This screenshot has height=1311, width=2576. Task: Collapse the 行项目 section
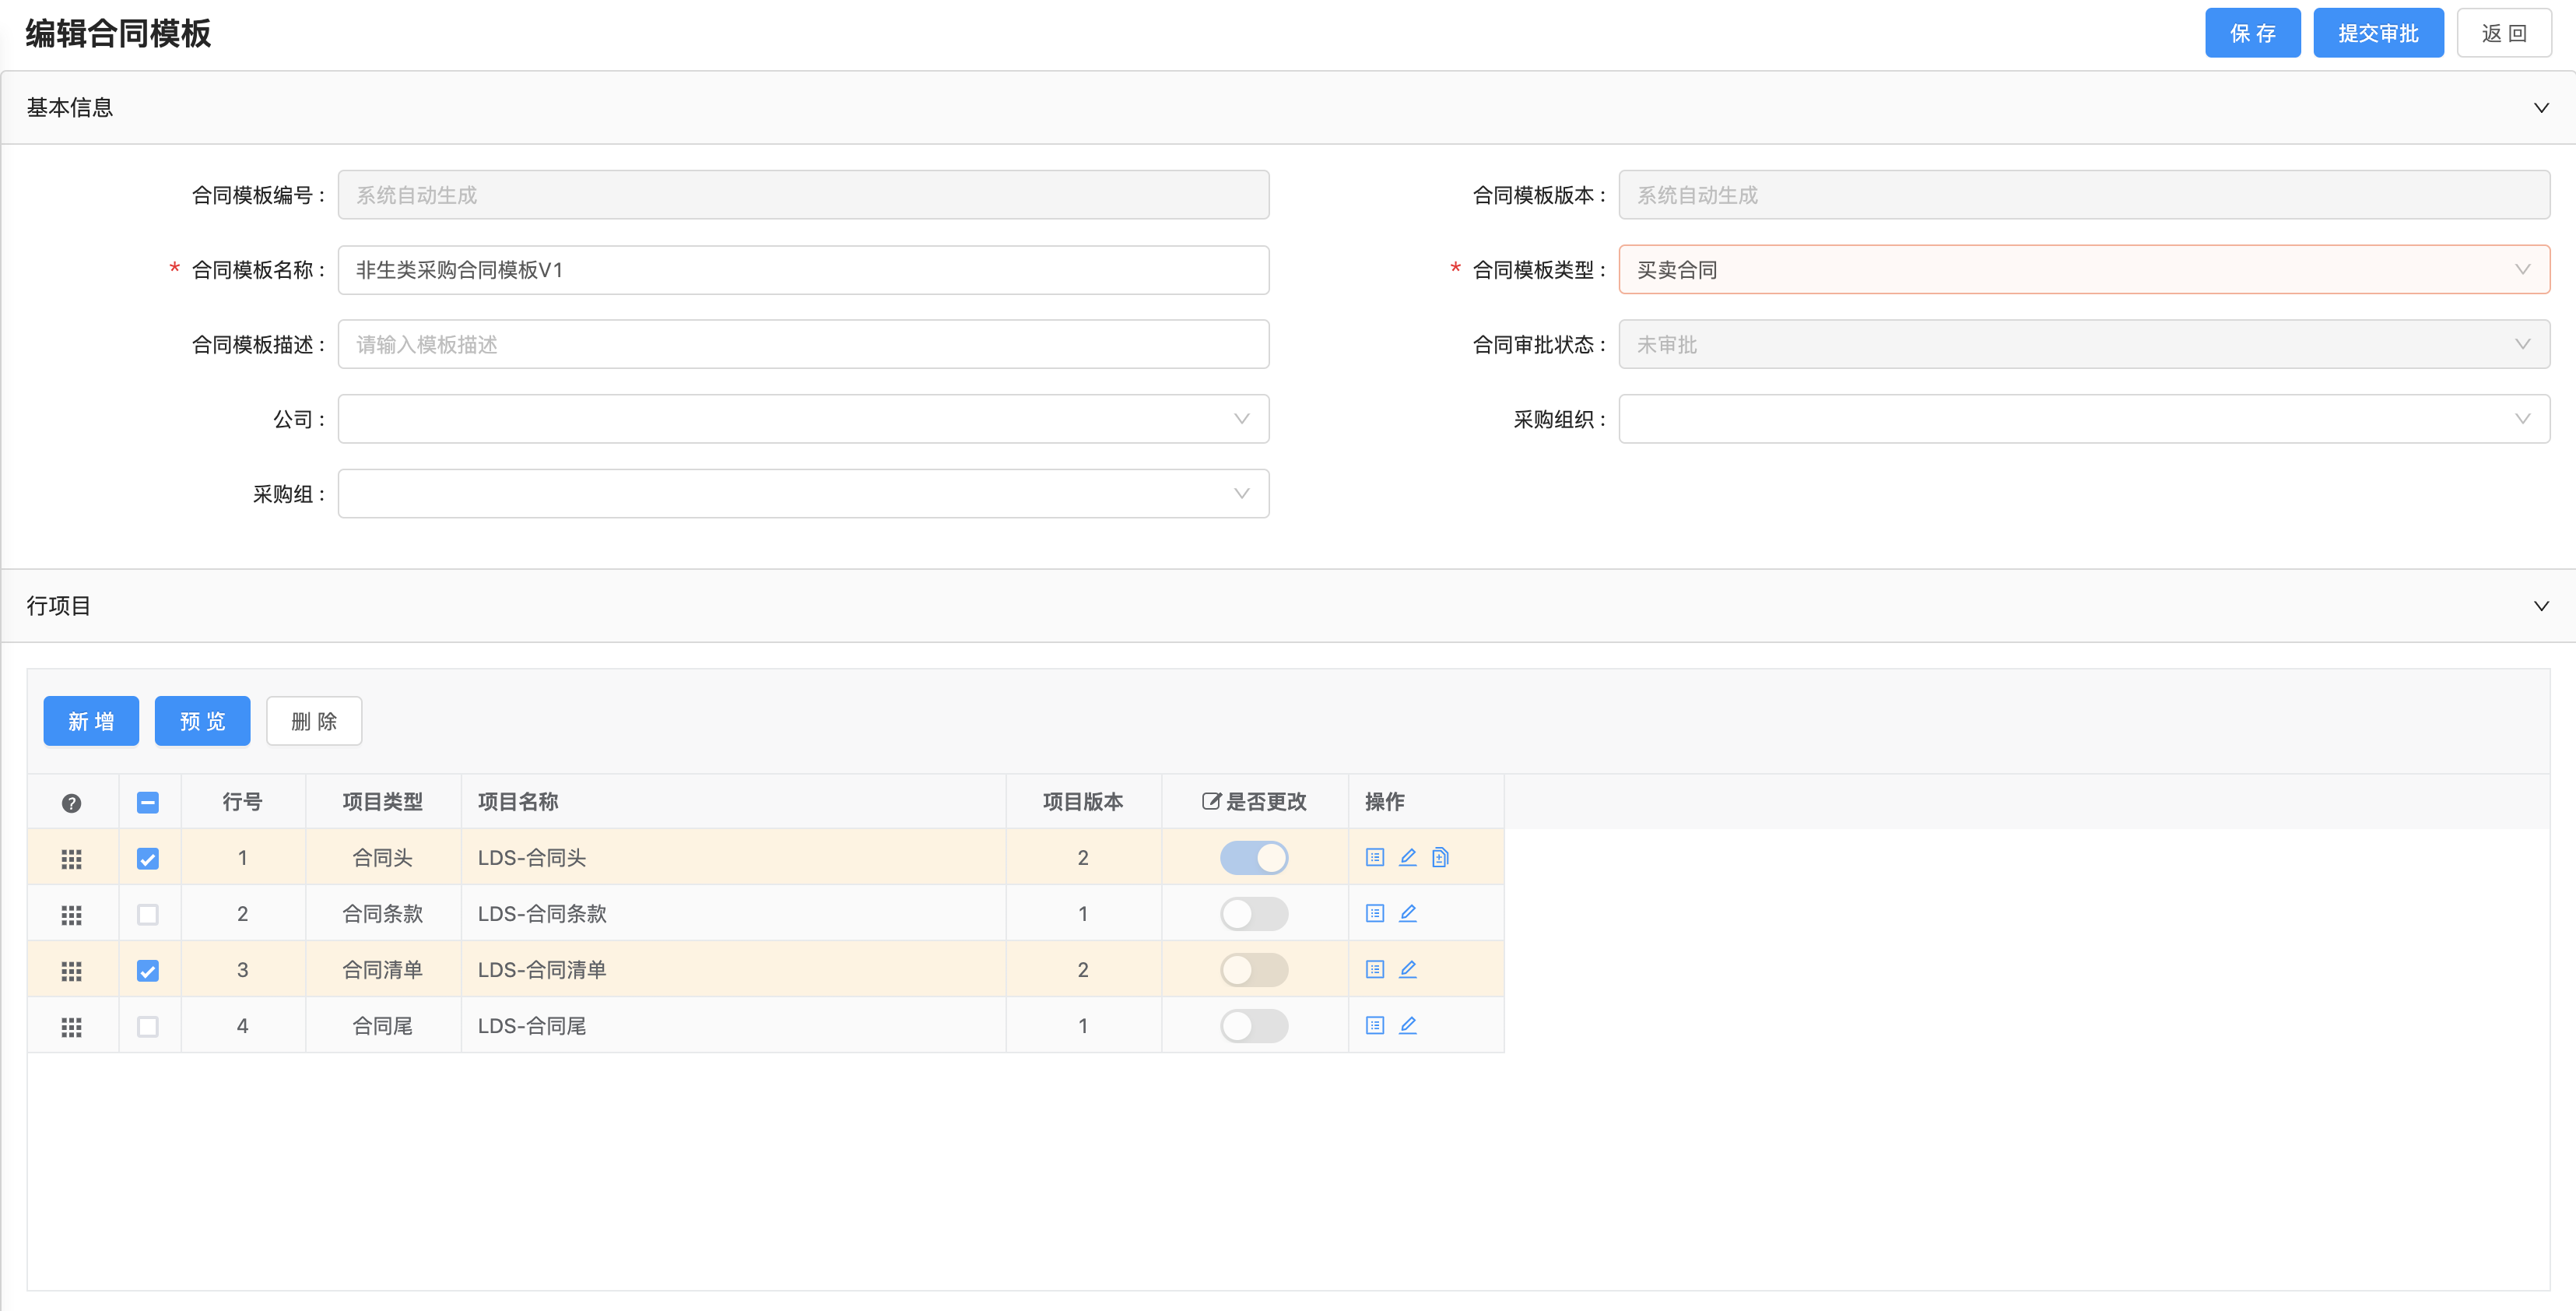pyautogui.click(x=2540, y=606)
